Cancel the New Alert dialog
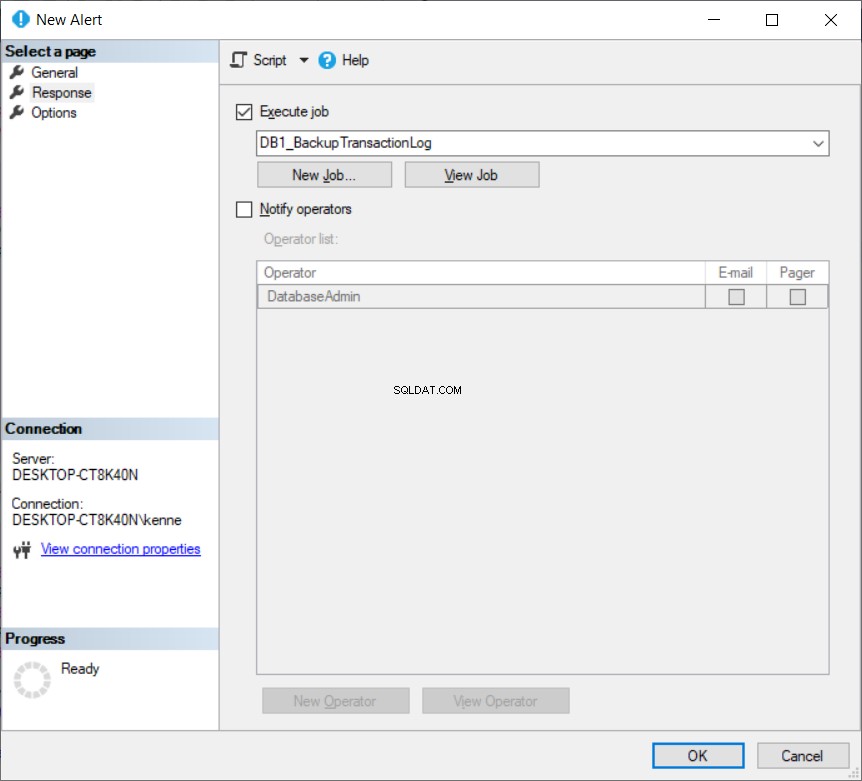This screenshot has height=781, width=862. pyautogui.click(x=802, y=756)
